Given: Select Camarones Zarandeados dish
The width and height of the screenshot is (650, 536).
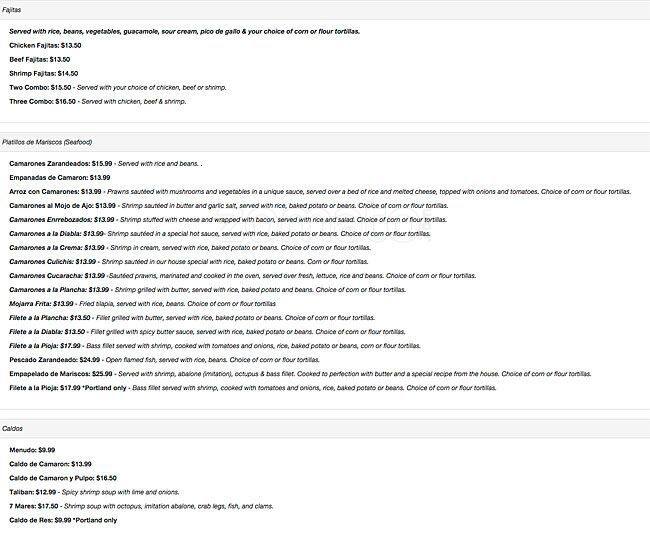Looking at the screenshot, I should click(60, 163).
